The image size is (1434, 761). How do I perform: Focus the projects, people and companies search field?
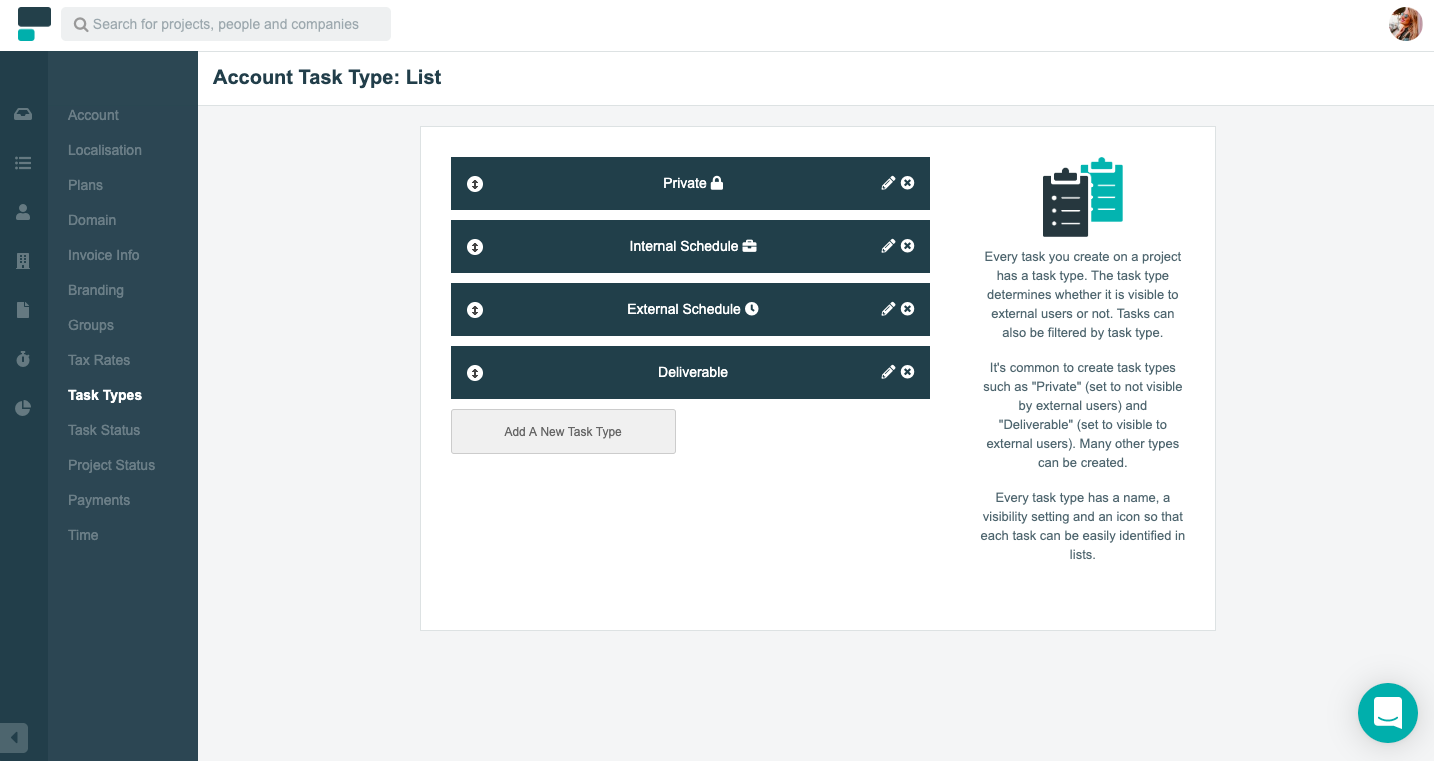tap(226, 24)
